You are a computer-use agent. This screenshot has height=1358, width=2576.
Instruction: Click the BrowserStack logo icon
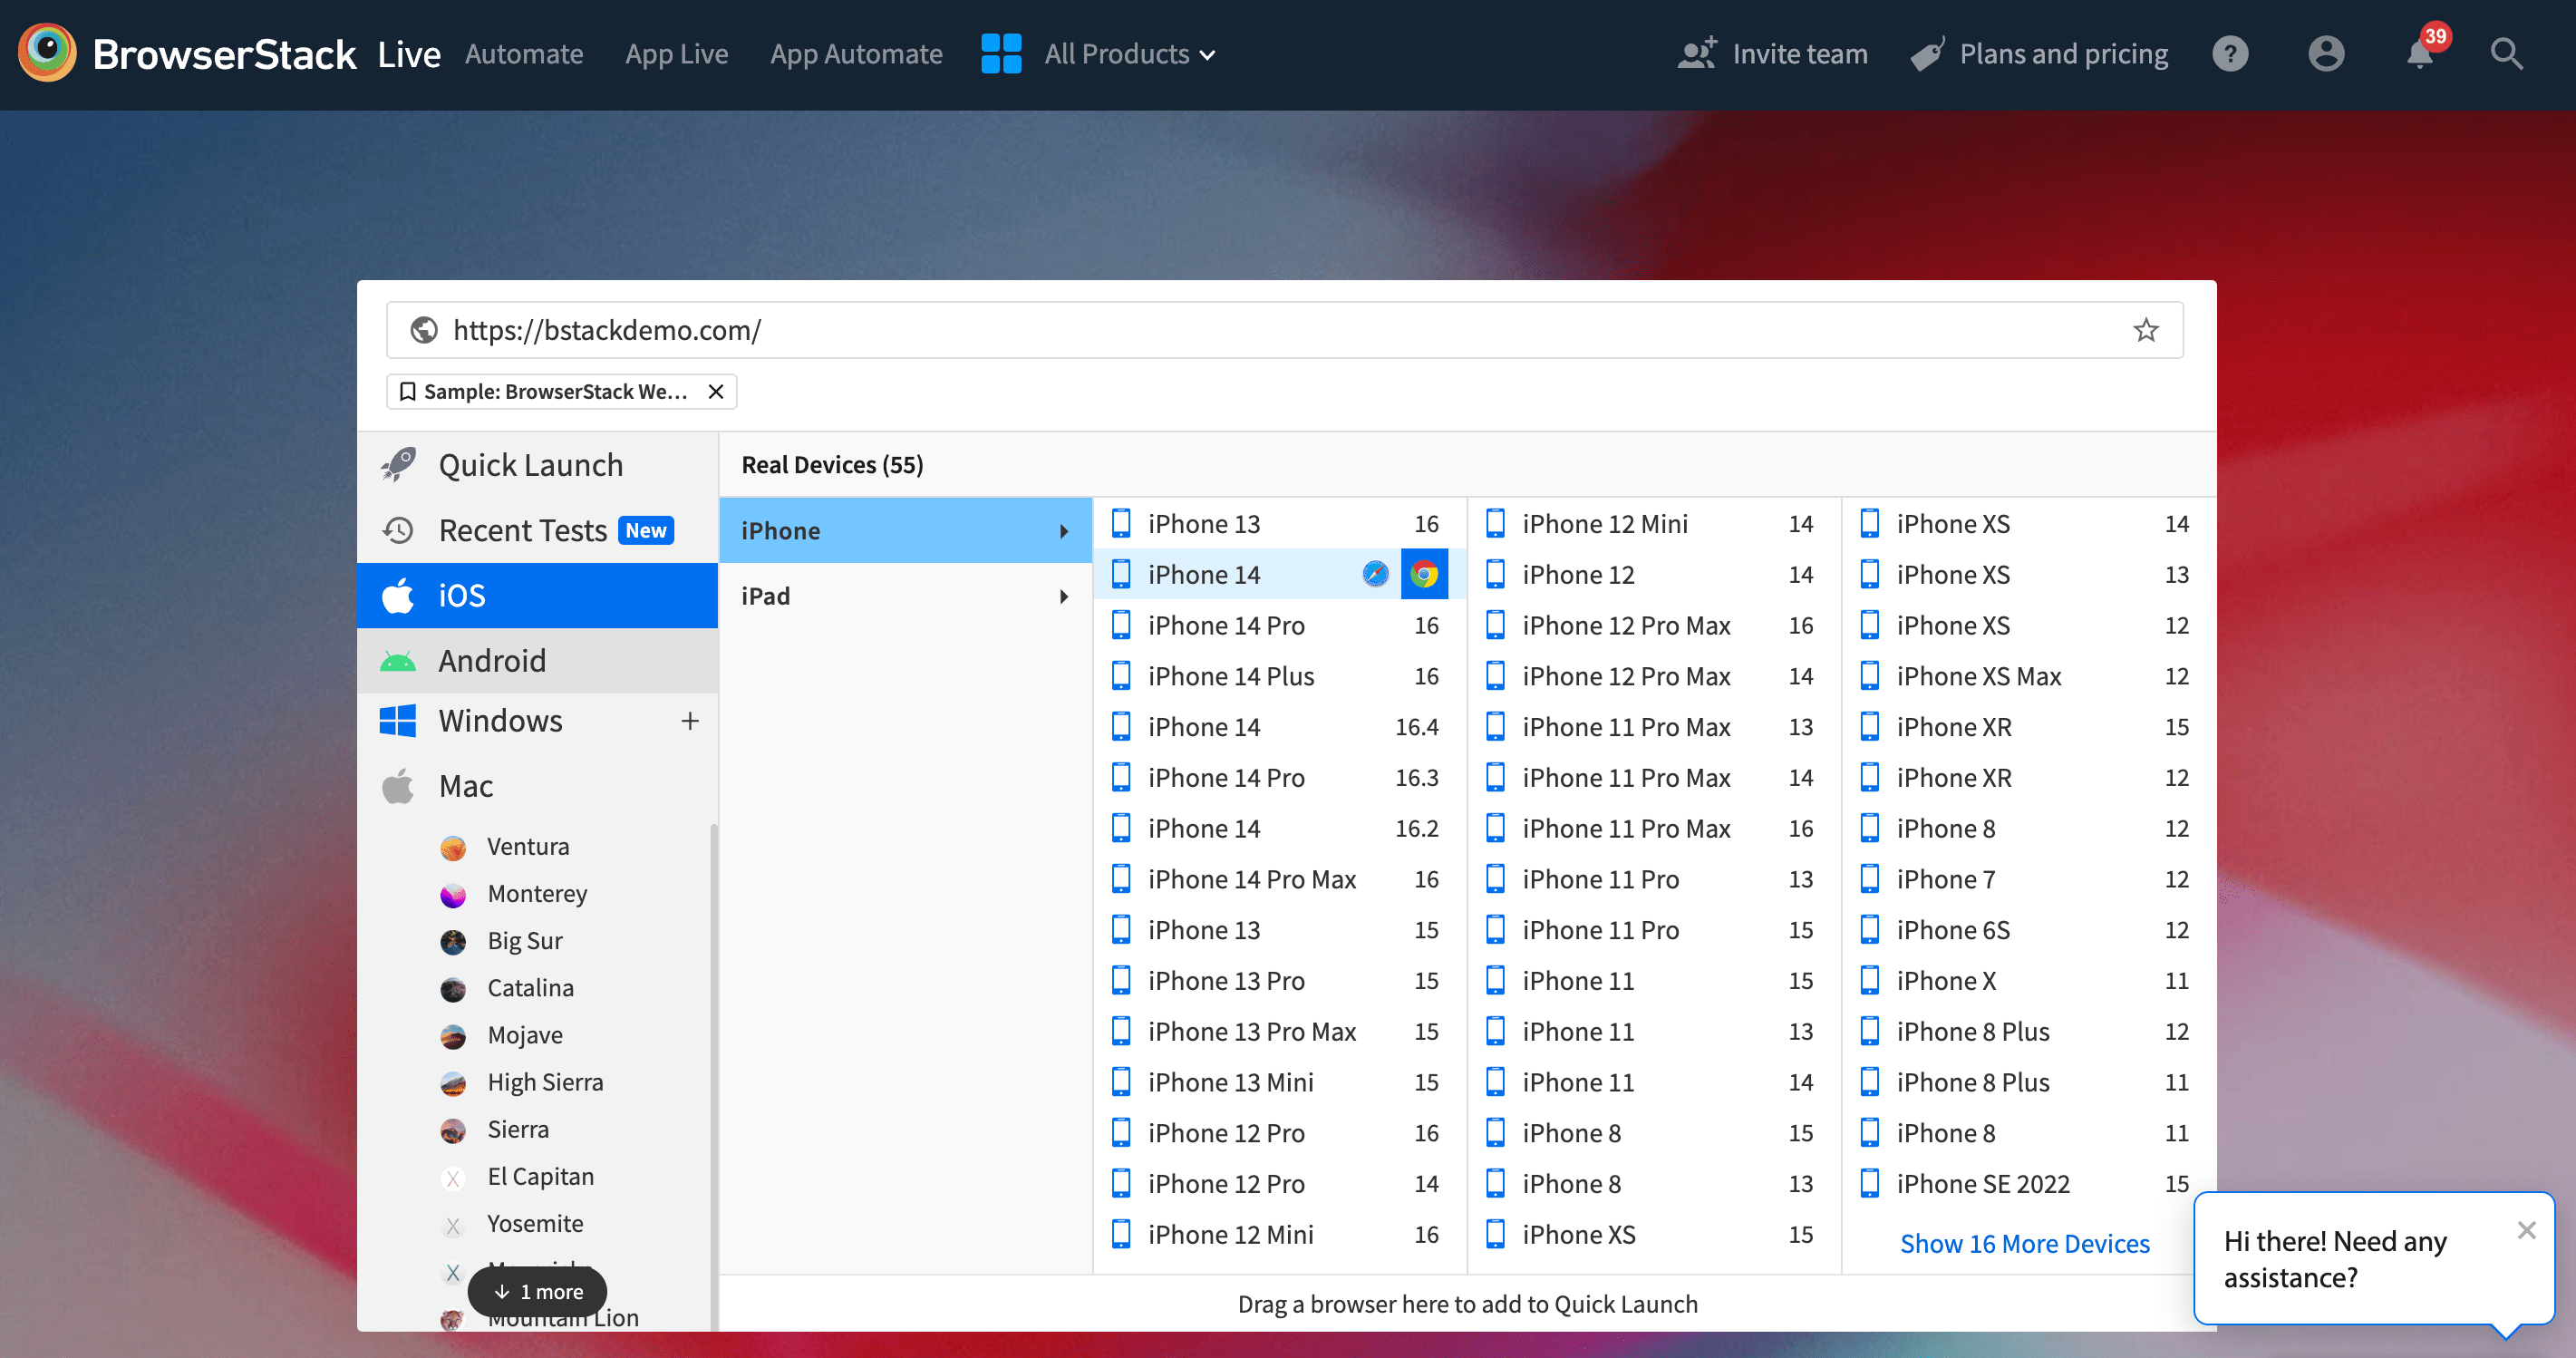tap(47, 53)
